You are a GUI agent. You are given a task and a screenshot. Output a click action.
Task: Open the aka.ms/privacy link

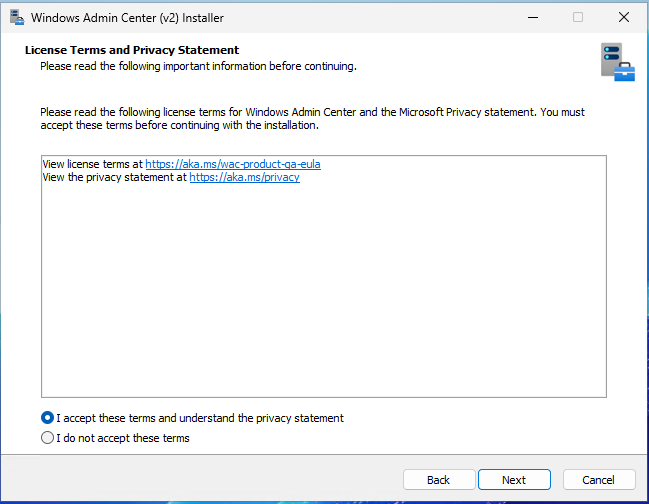pyautogui.click(x=244, y=177)
